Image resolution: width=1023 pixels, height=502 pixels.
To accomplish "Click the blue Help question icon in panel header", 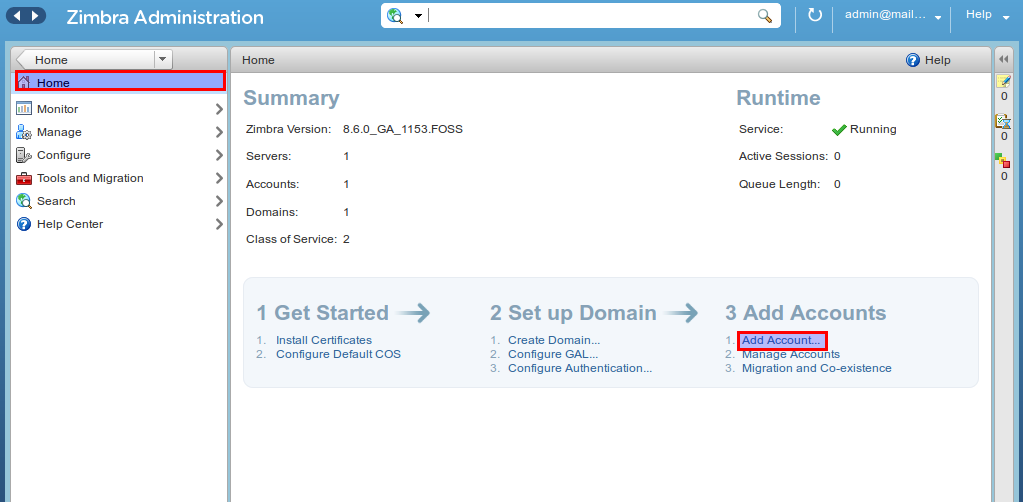I will coord(913,60).
